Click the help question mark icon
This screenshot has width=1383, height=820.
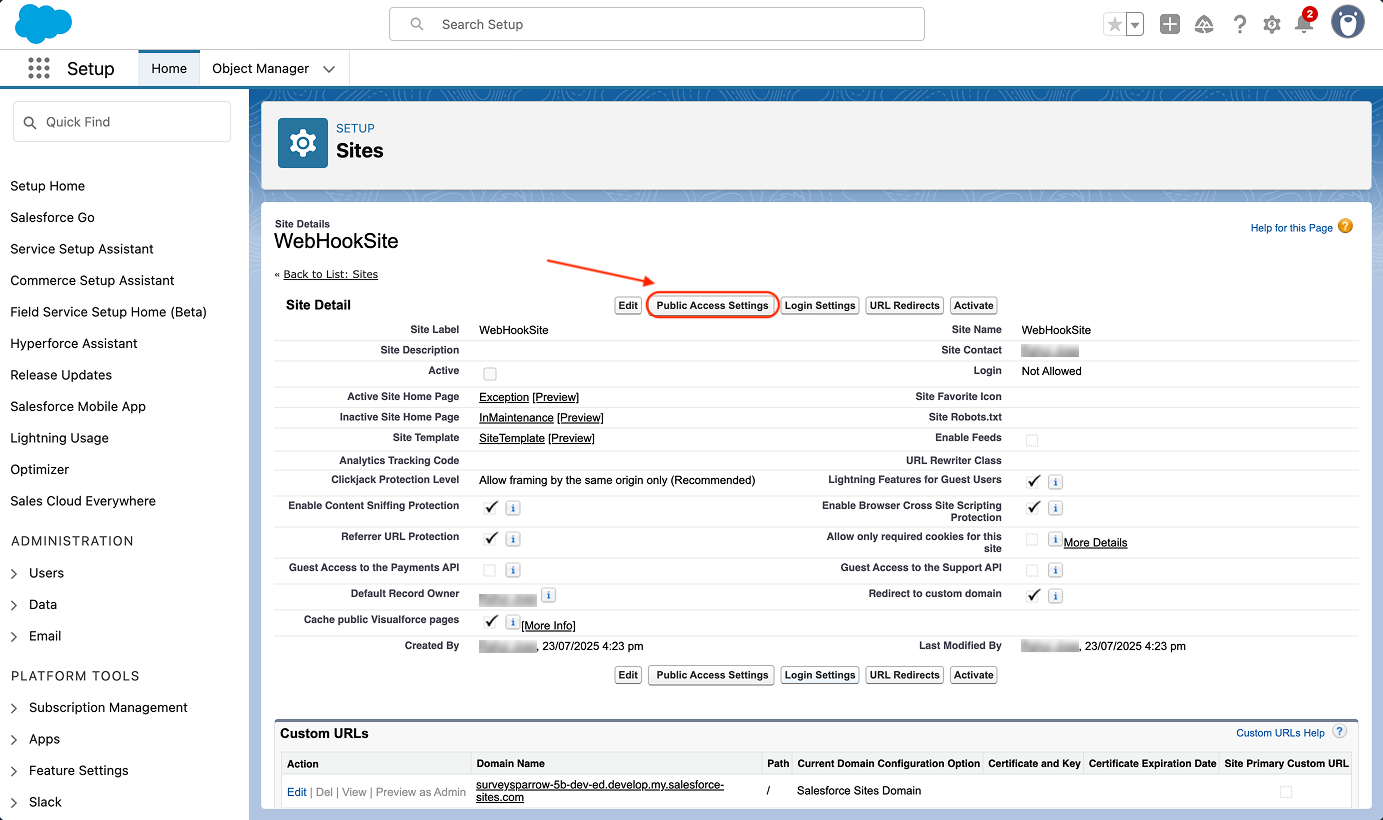tap(1239, 25)
